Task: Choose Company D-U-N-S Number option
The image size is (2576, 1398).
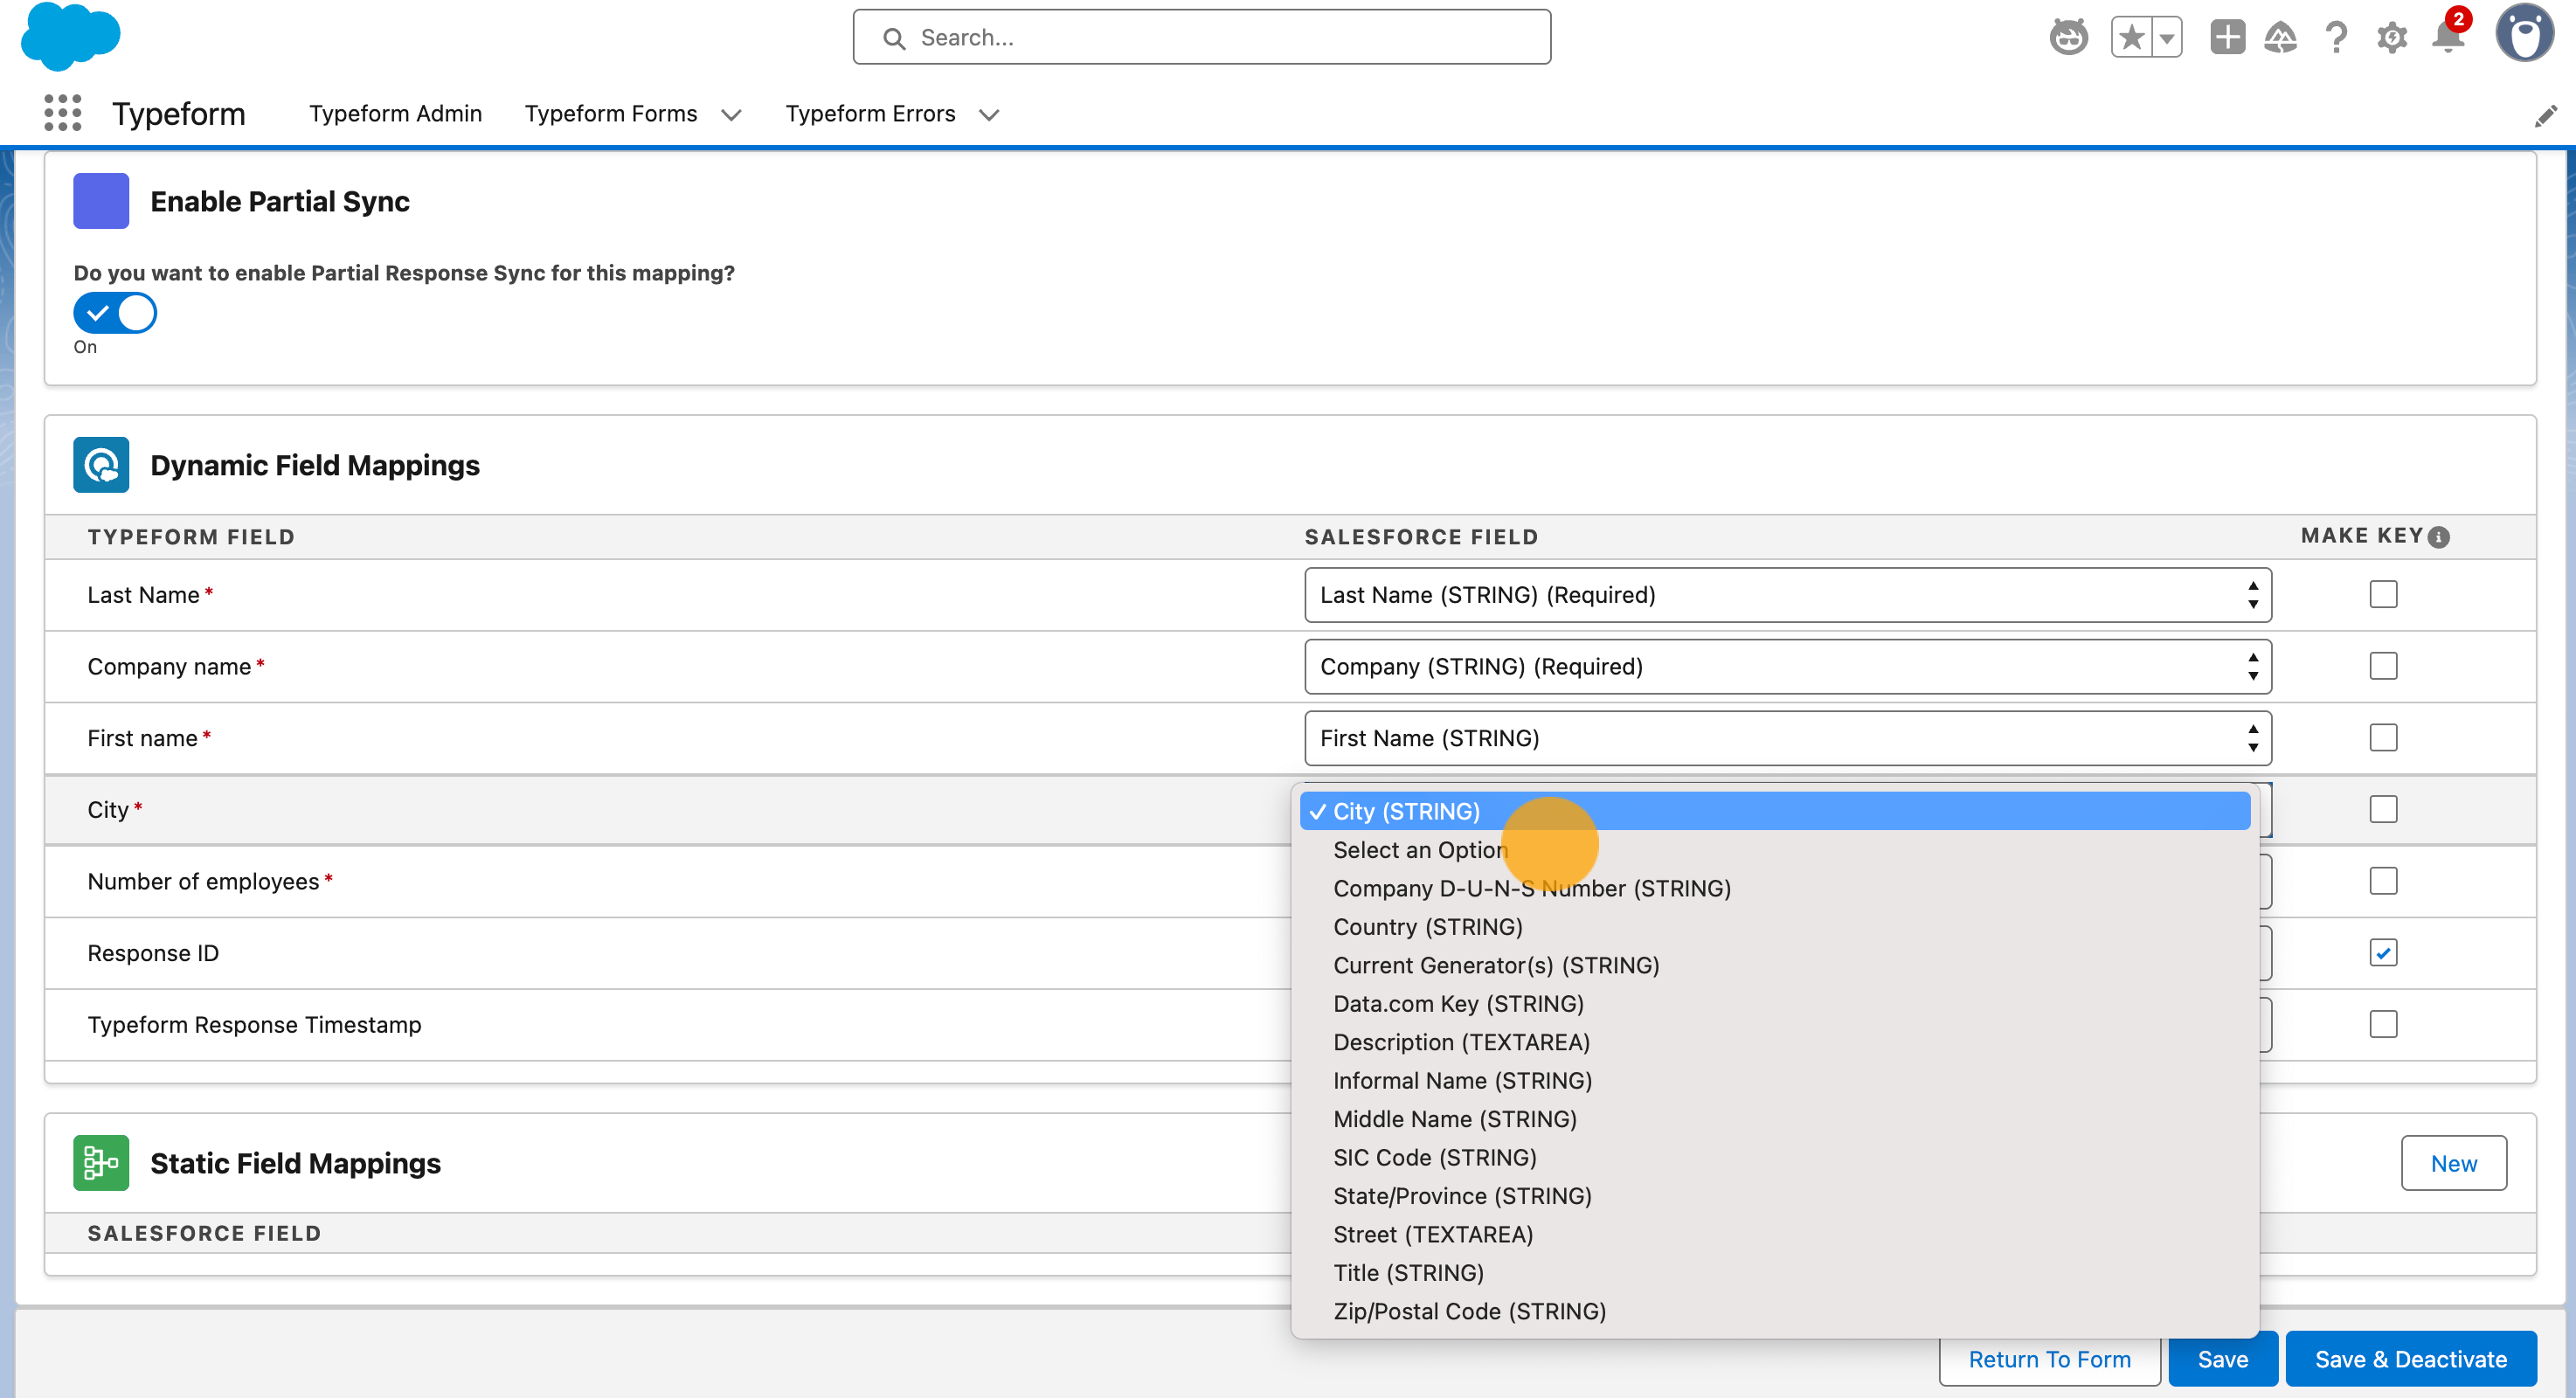Action: pyautogui.click(x=1775, y=888)
